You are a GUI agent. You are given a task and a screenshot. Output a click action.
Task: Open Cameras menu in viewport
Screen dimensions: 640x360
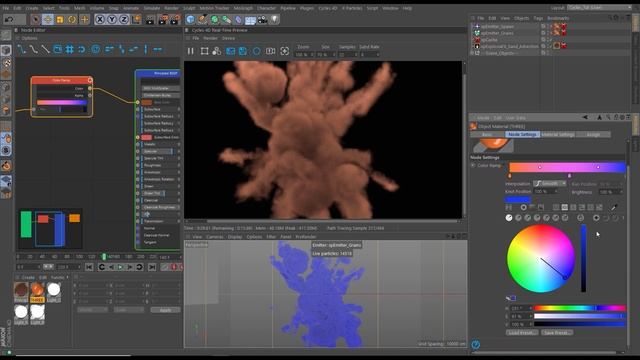pos(214,237)
